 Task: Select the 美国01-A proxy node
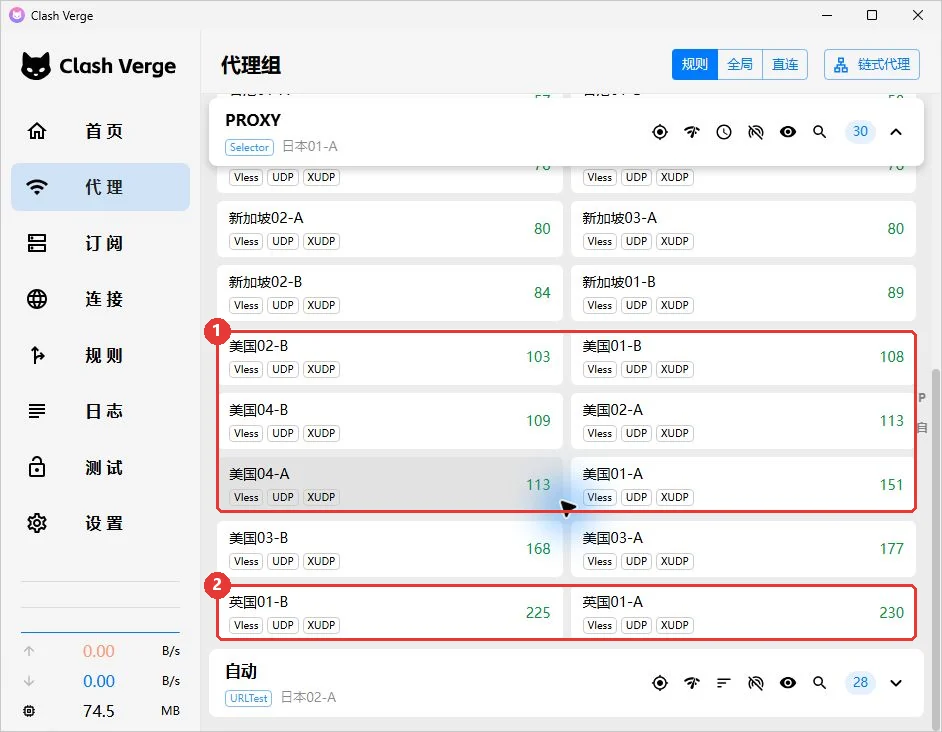743,485
